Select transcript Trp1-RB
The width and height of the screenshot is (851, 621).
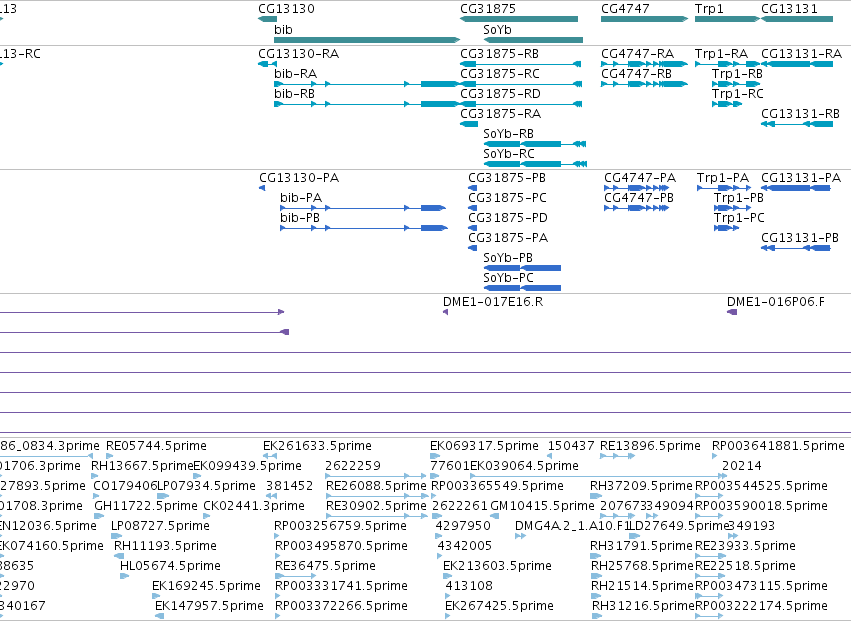[x=736, y=84]
